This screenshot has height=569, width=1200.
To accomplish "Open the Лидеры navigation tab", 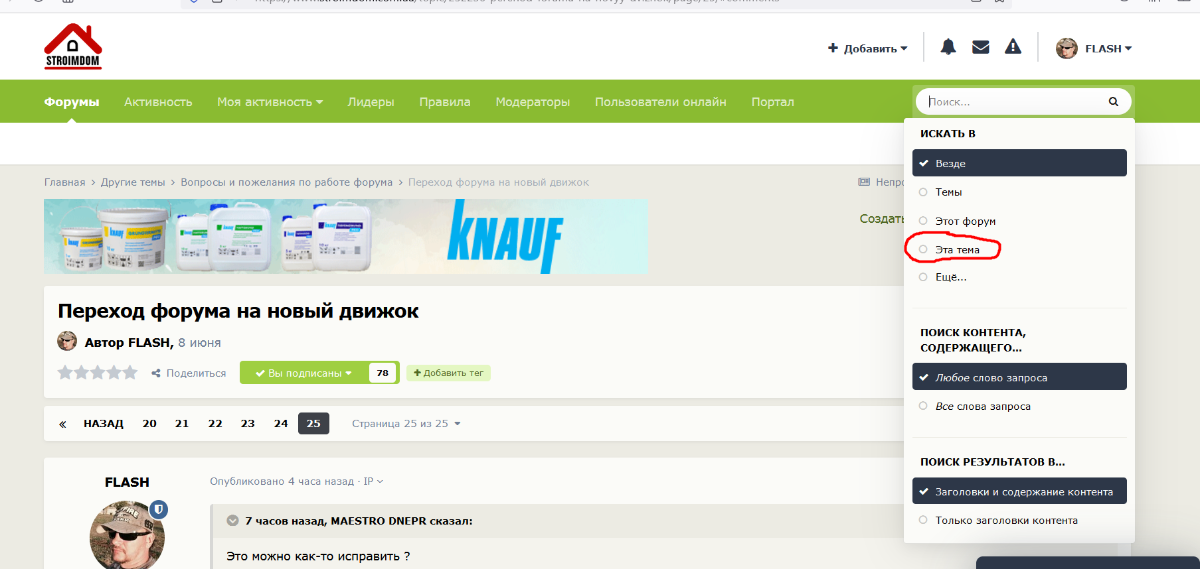I will 371,102.
